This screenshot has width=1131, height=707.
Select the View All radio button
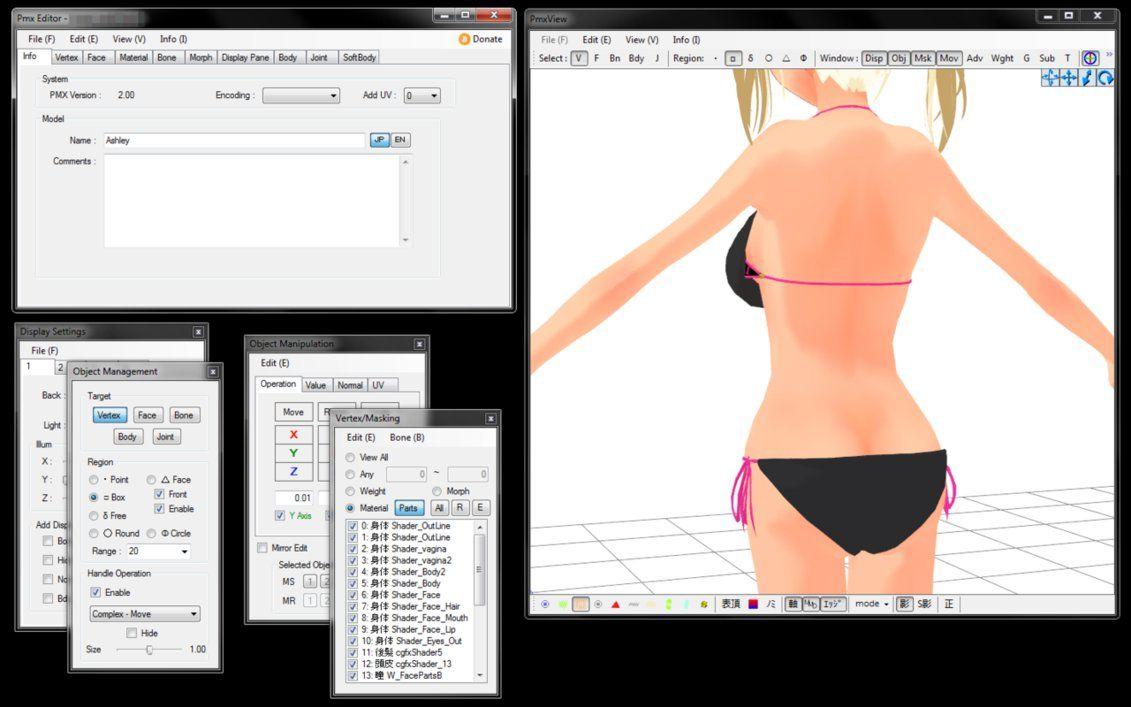pos(350,457)
